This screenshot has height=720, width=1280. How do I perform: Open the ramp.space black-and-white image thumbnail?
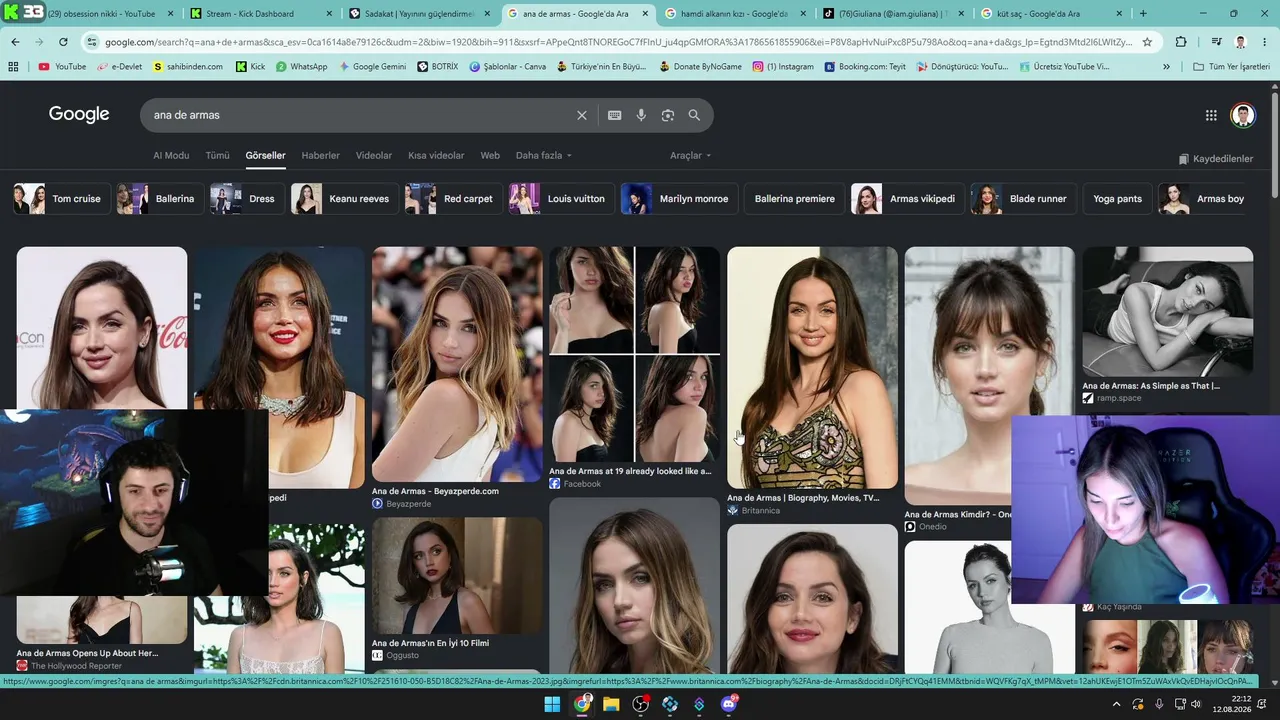click(1167, 311)
